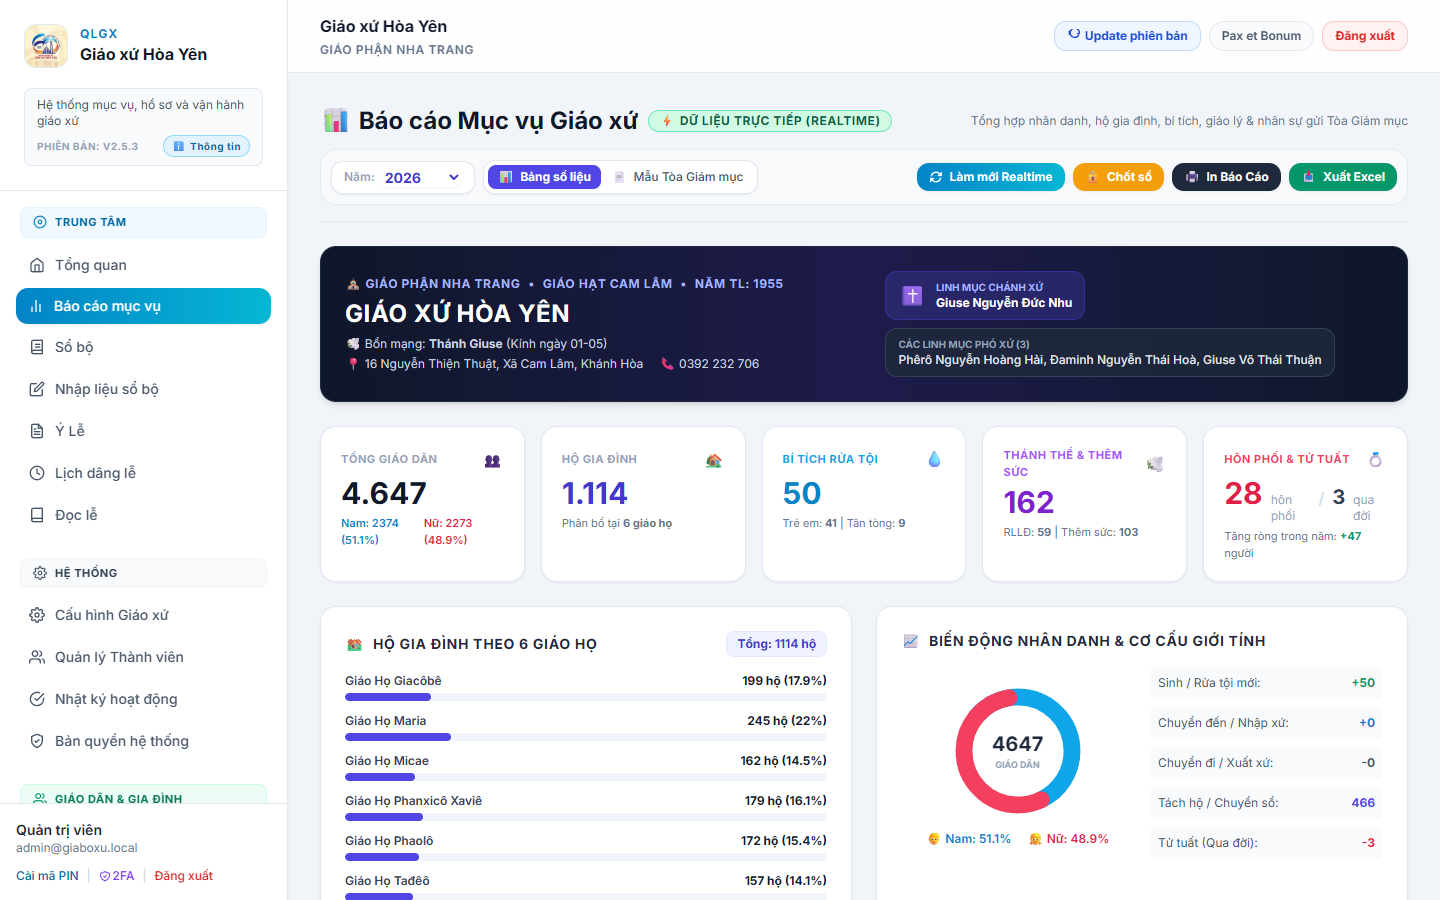
Task: Switch to Bảng số liệu tab
Action: pyautogui.click(x=545, y=177)
